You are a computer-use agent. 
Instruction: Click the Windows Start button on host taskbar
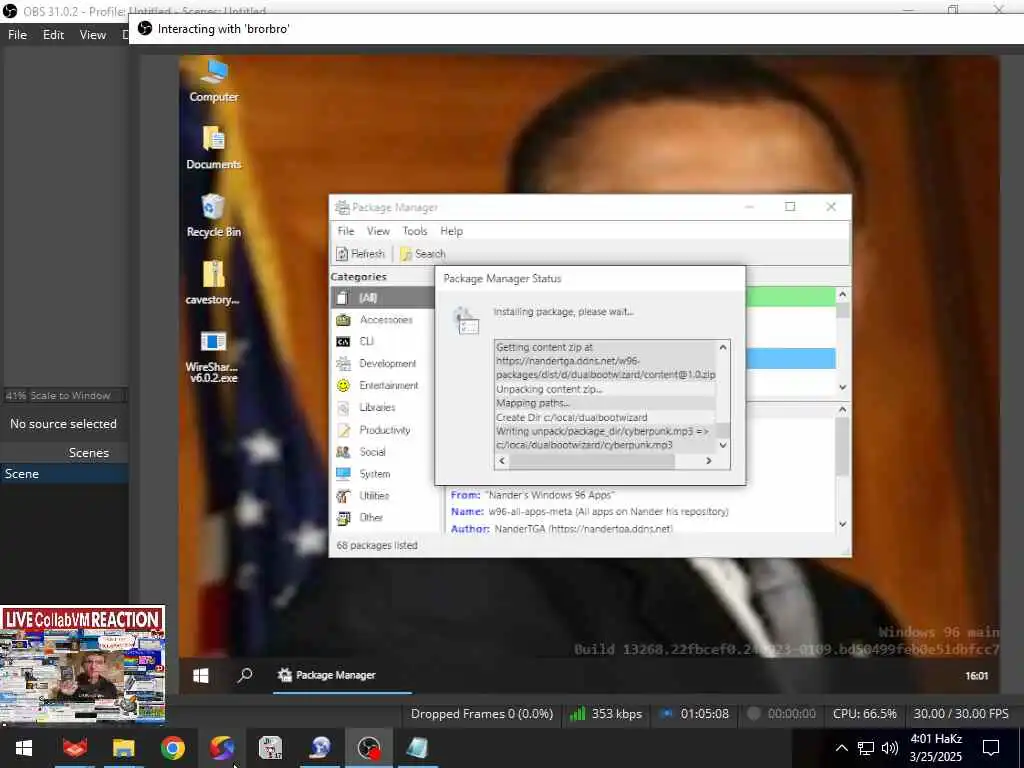[24, 748]
